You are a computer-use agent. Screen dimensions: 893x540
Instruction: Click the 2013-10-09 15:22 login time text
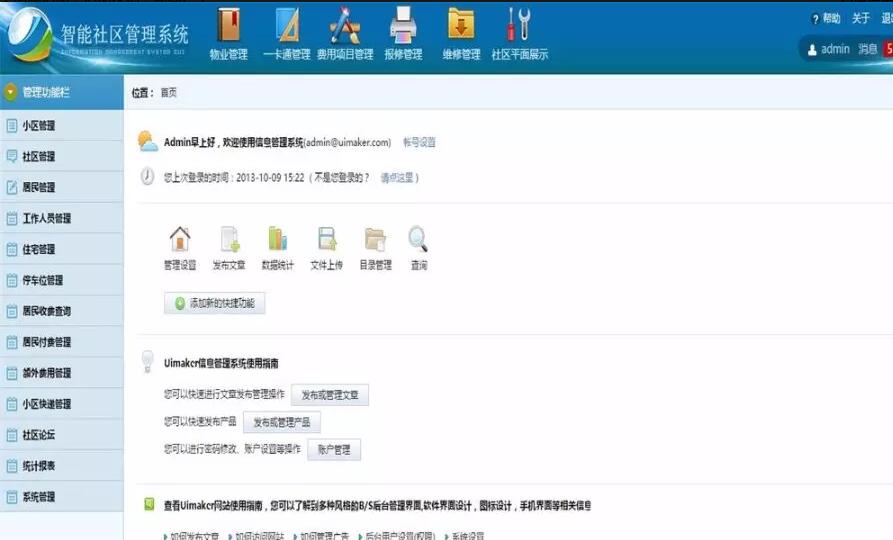click(x=270, y=178)
